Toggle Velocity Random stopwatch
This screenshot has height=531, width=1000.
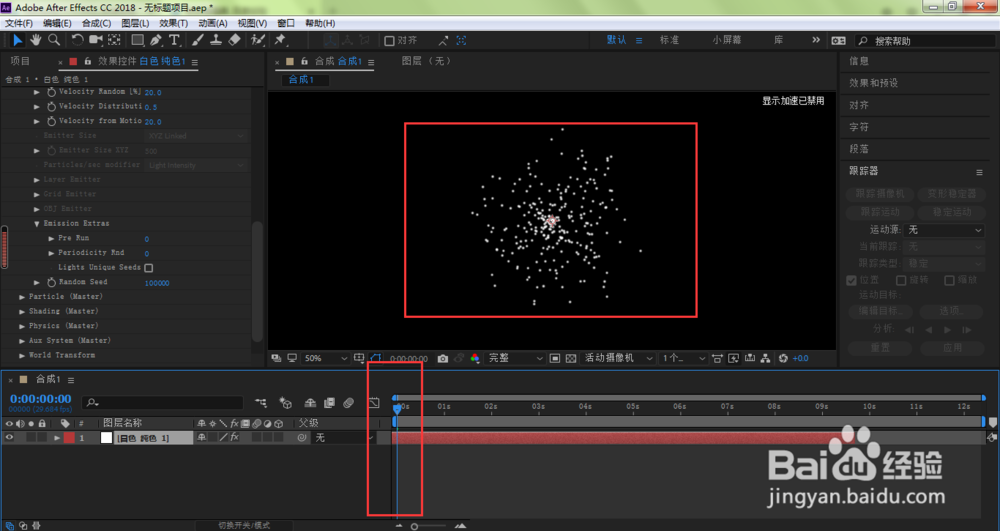pos(51,92)
